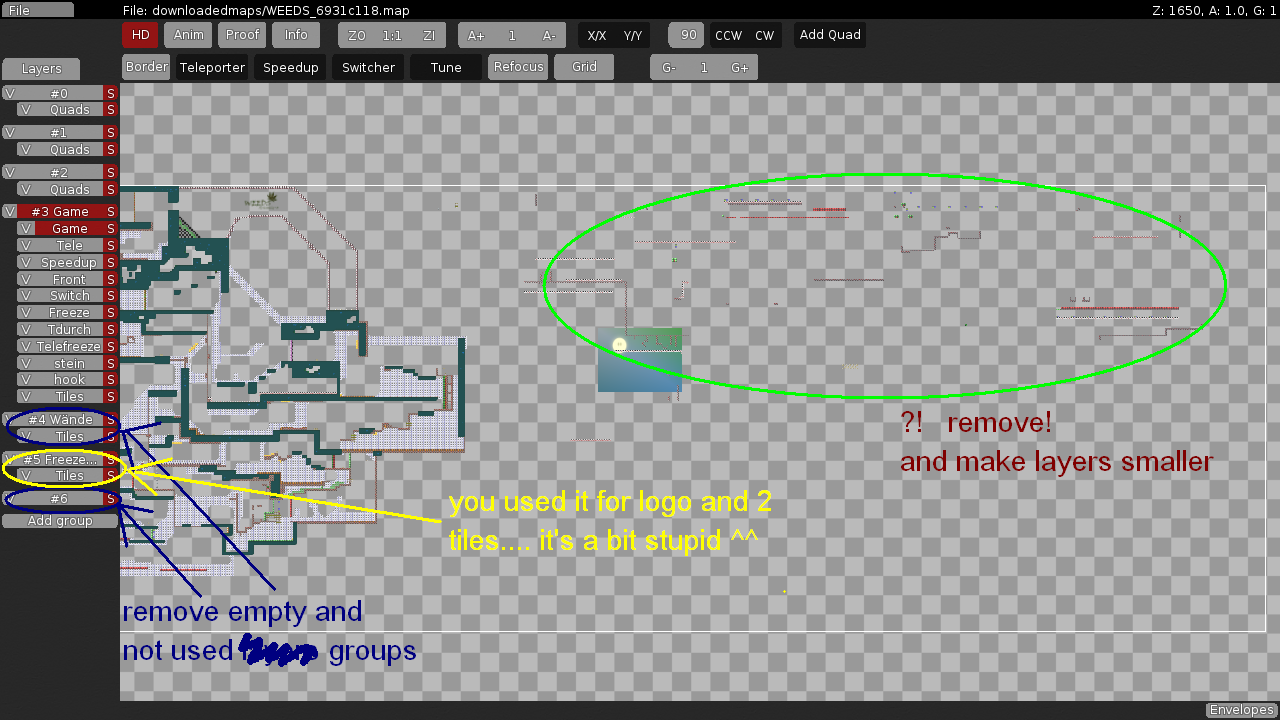The width and height of the screenshot is (1280, 720).
Task: Rotate counter-clockwise with CCW button
Action: (x=728, y=35)
